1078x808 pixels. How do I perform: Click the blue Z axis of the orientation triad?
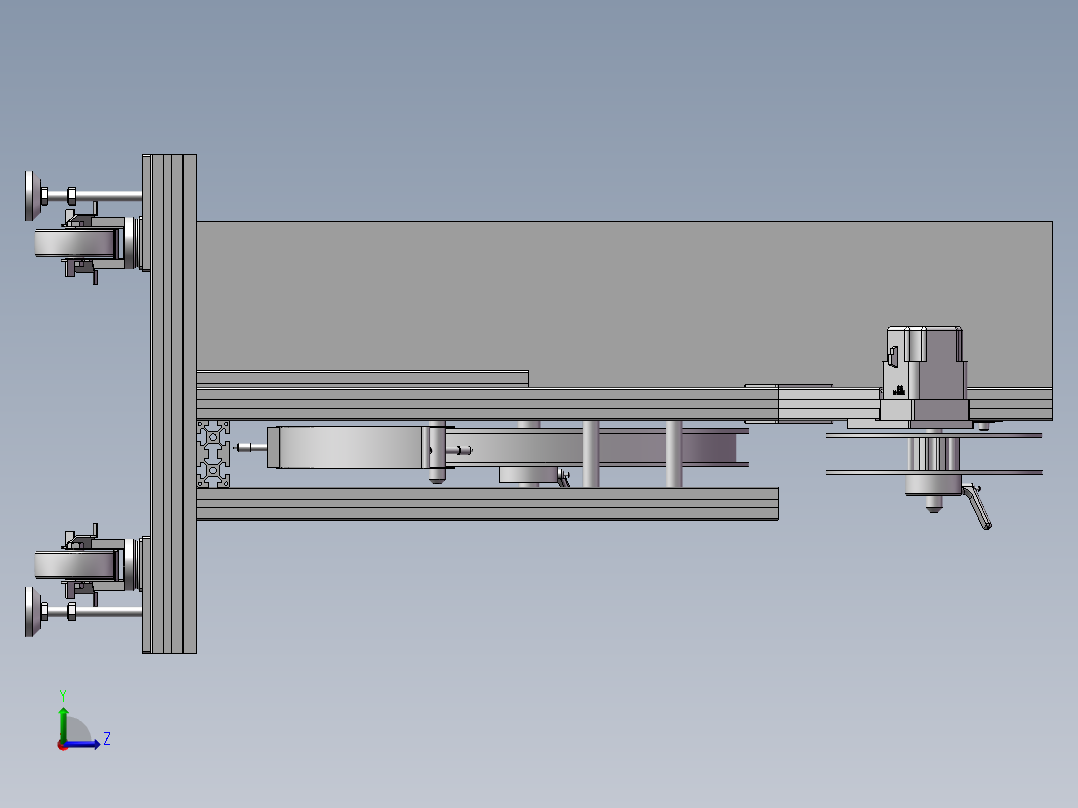pyautogui.click(x=82, y=744)
